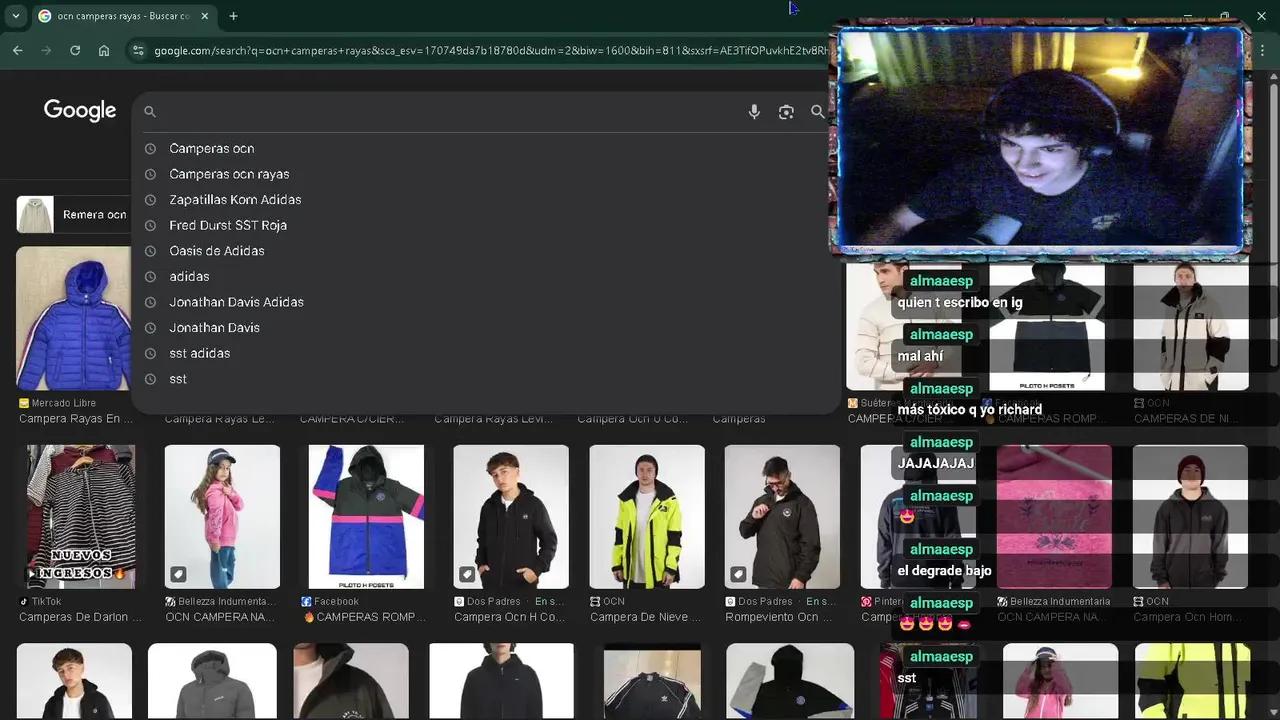
Task: Open pink embroidered sweatshirt thumbnail
Action: pos(1054,517)
